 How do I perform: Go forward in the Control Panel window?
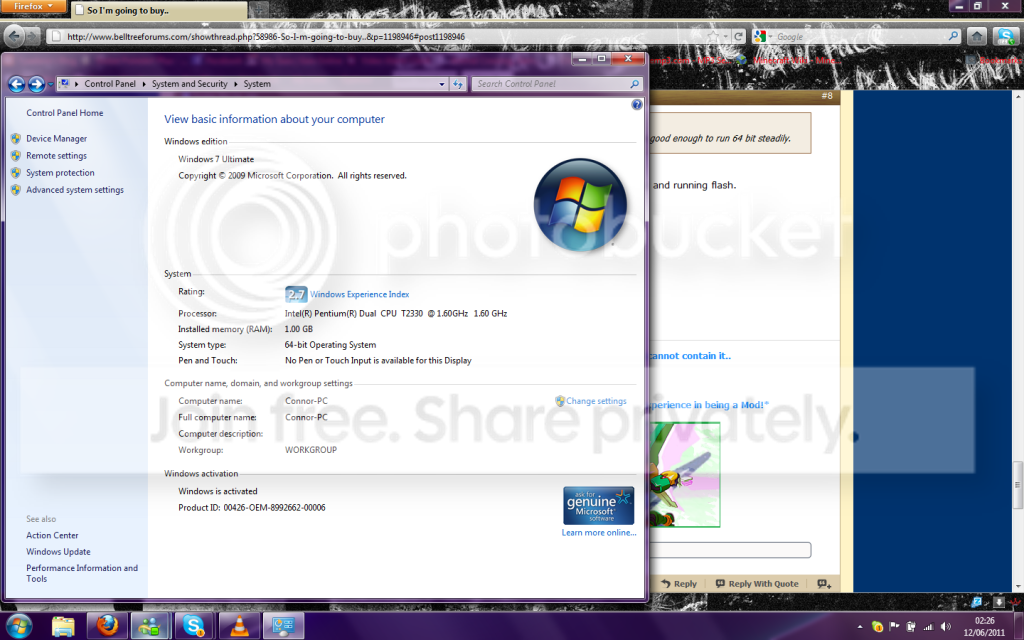(37, 84)
